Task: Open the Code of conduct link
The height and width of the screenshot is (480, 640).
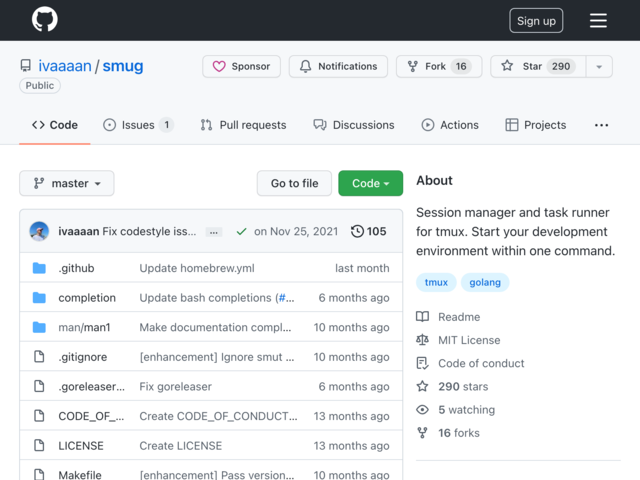Action: click(481, 363)
